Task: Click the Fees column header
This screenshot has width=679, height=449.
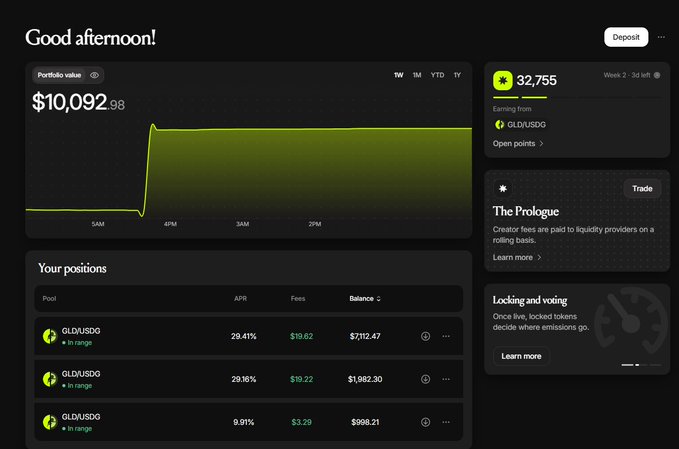Action: click(298, 299)
